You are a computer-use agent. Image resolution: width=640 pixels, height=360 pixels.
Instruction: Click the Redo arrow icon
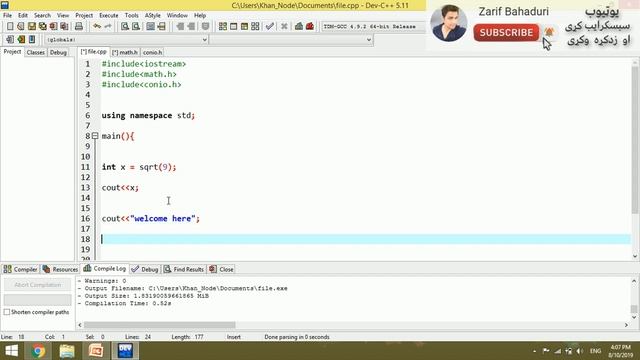[x=108, y=27]
